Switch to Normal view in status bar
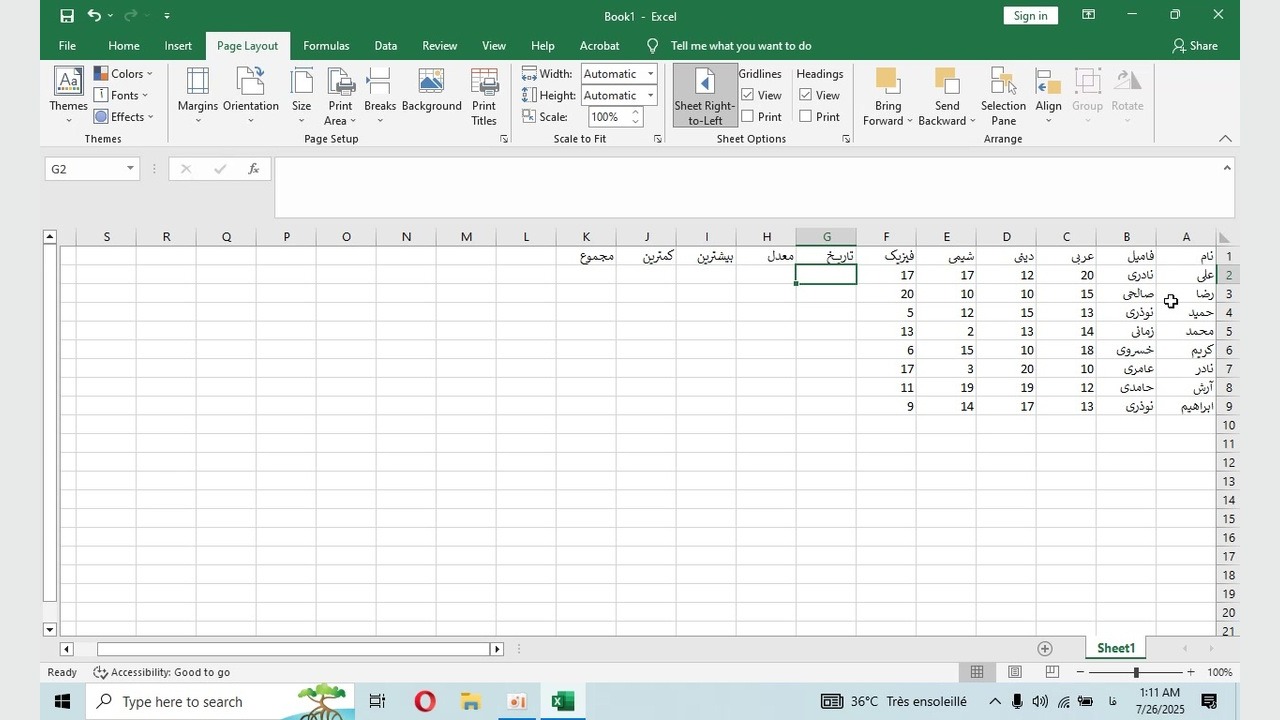Image resolution: width=1280 pixels, height=720 pixels. click(x=977, y=672)
